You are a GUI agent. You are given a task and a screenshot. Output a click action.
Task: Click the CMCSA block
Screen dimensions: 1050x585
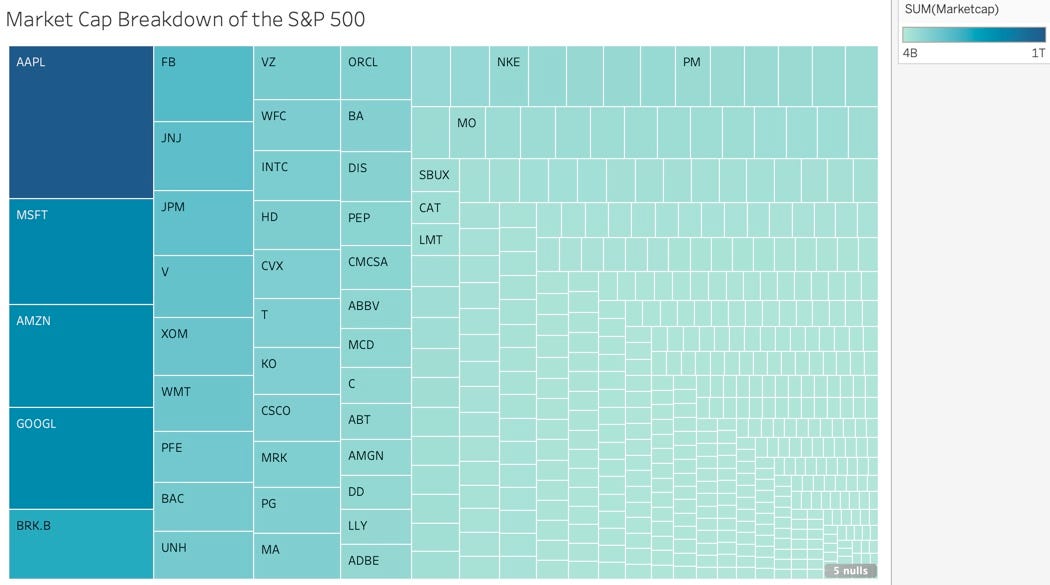click(375, 268)
